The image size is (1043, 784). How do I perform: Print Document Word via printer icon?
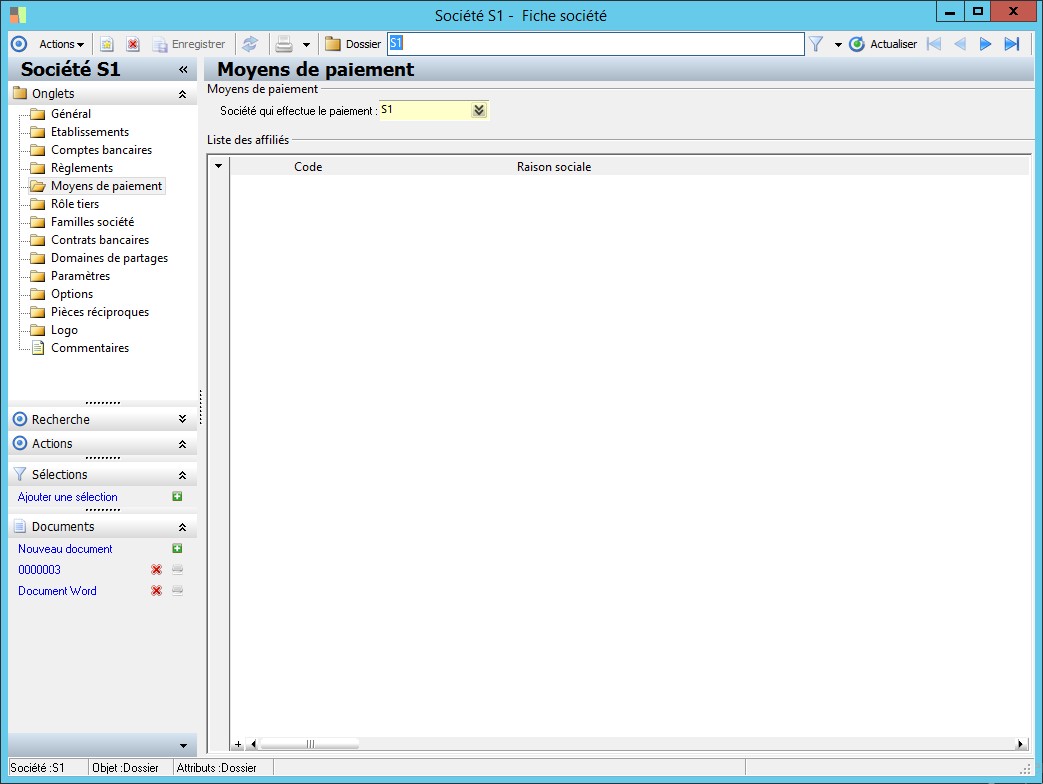[x=177, y=590]
